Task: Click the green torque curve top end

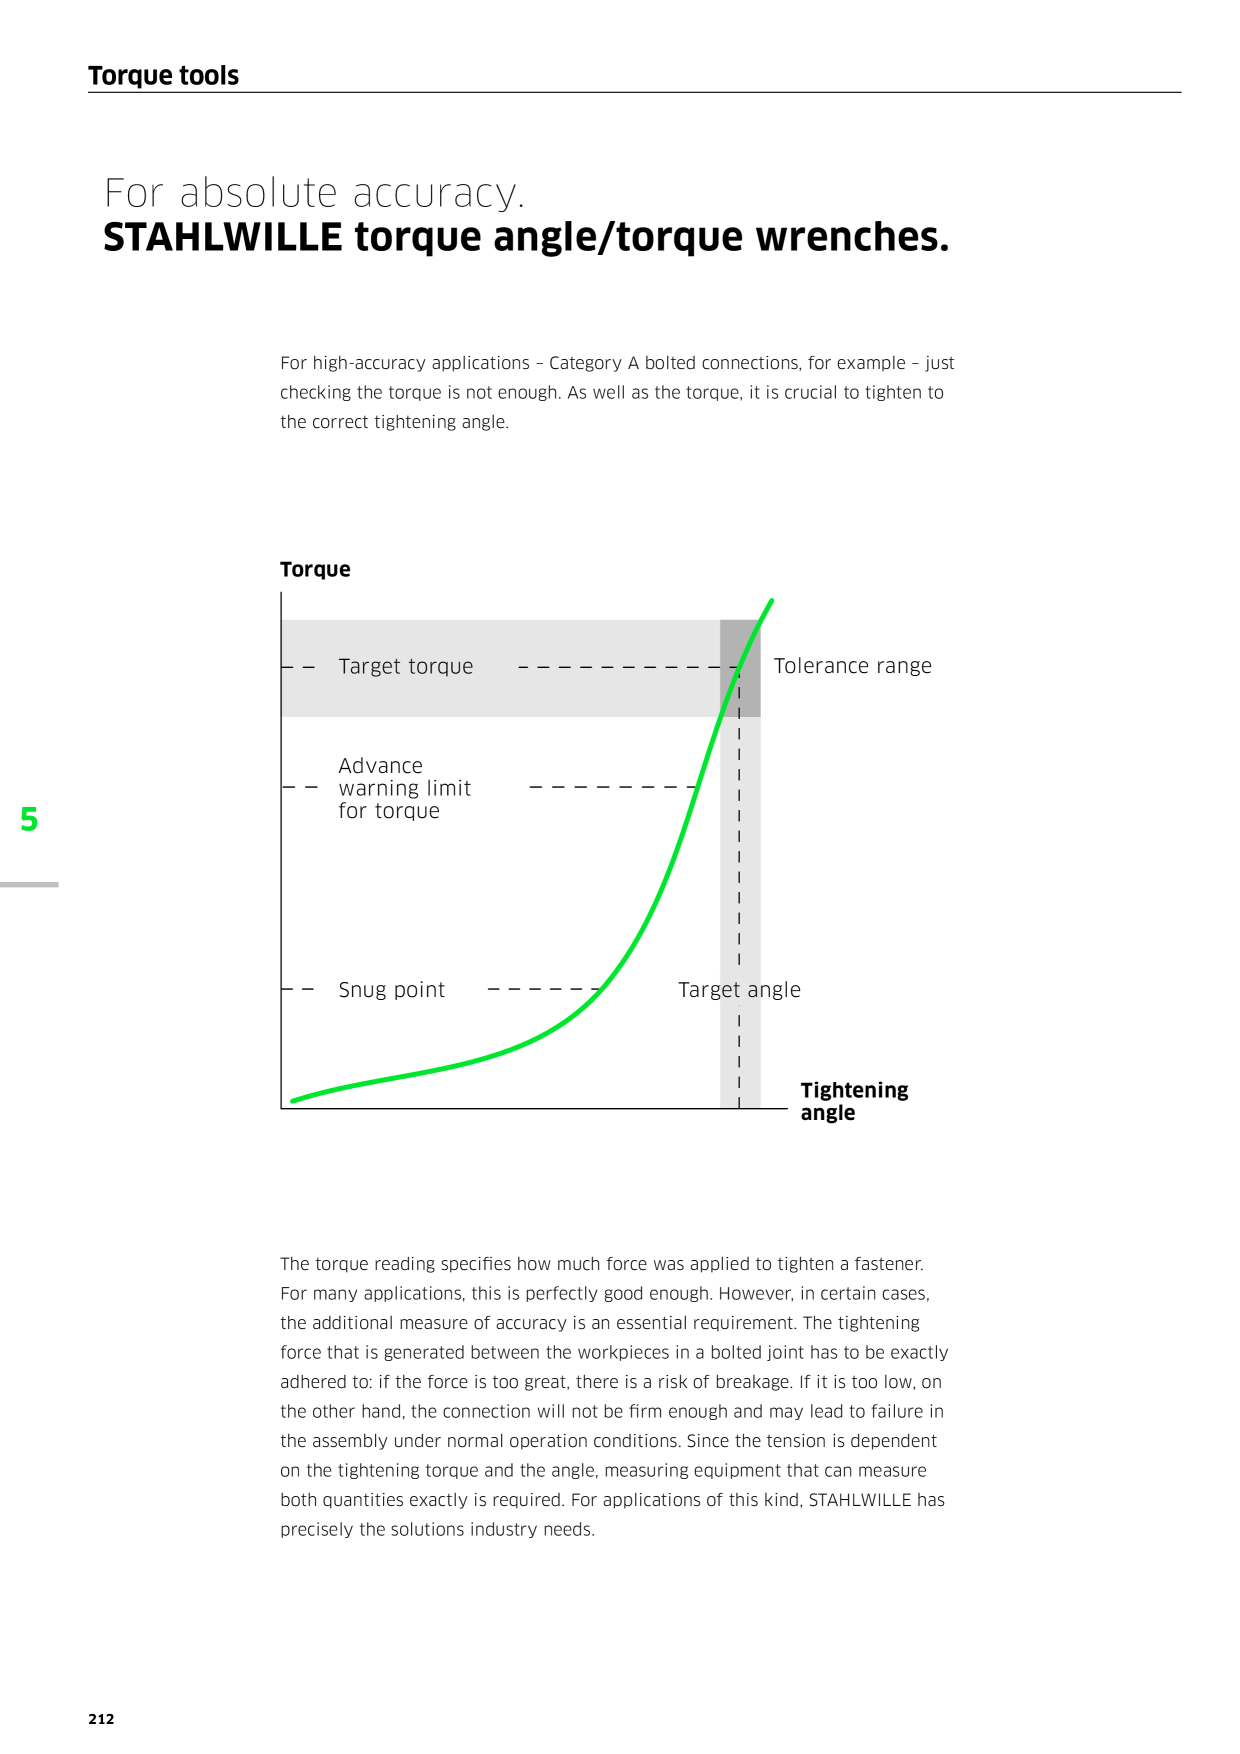Action: tap(772, 601)
